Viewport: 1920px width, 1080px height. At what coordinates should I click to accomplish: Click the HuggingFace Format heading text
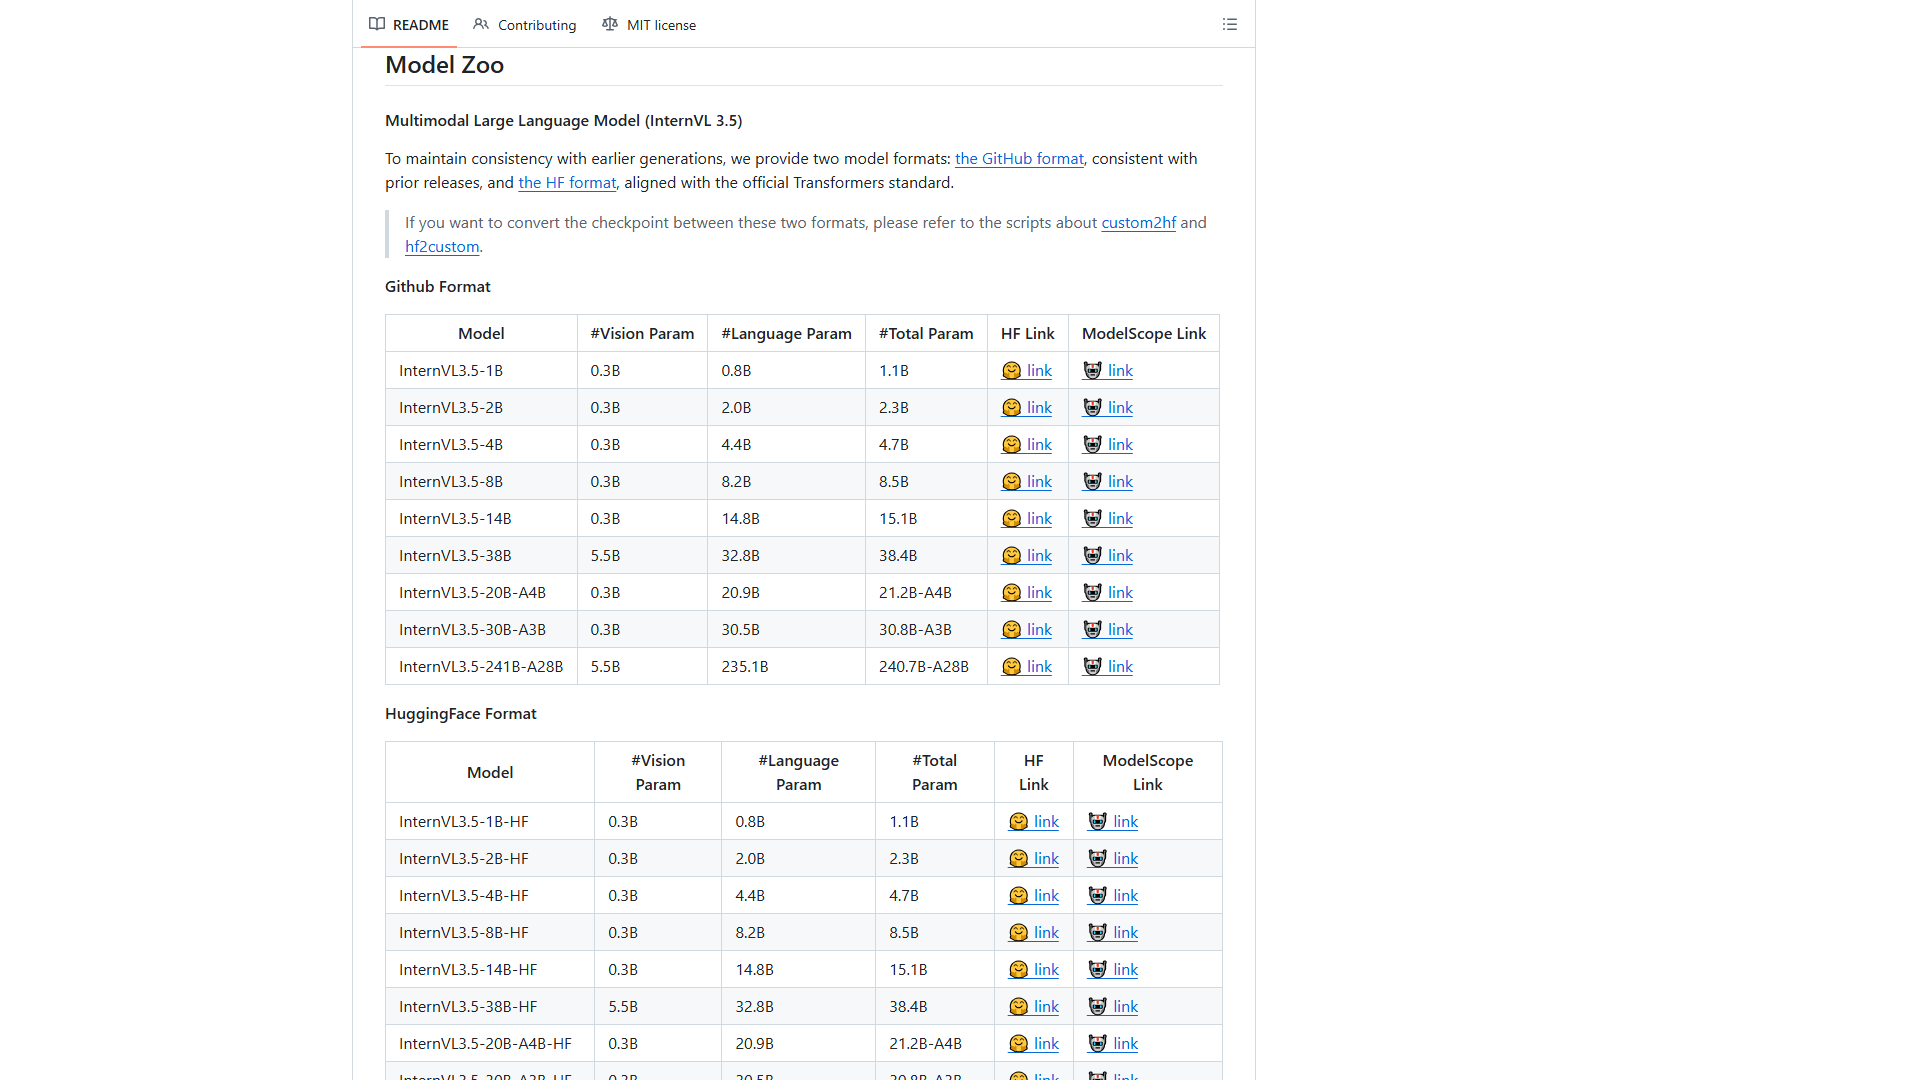461,713
